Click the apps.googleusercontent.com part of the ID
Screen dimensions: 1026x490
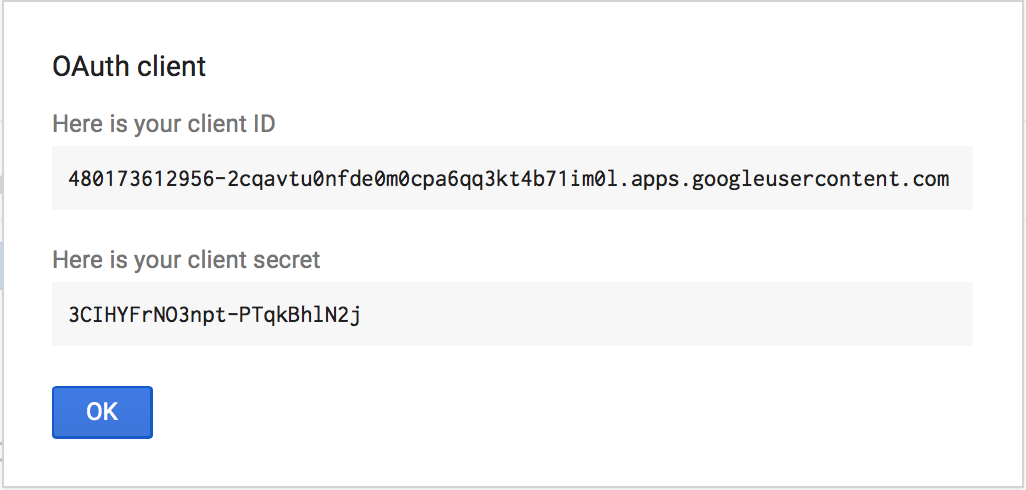coord(792,179)
